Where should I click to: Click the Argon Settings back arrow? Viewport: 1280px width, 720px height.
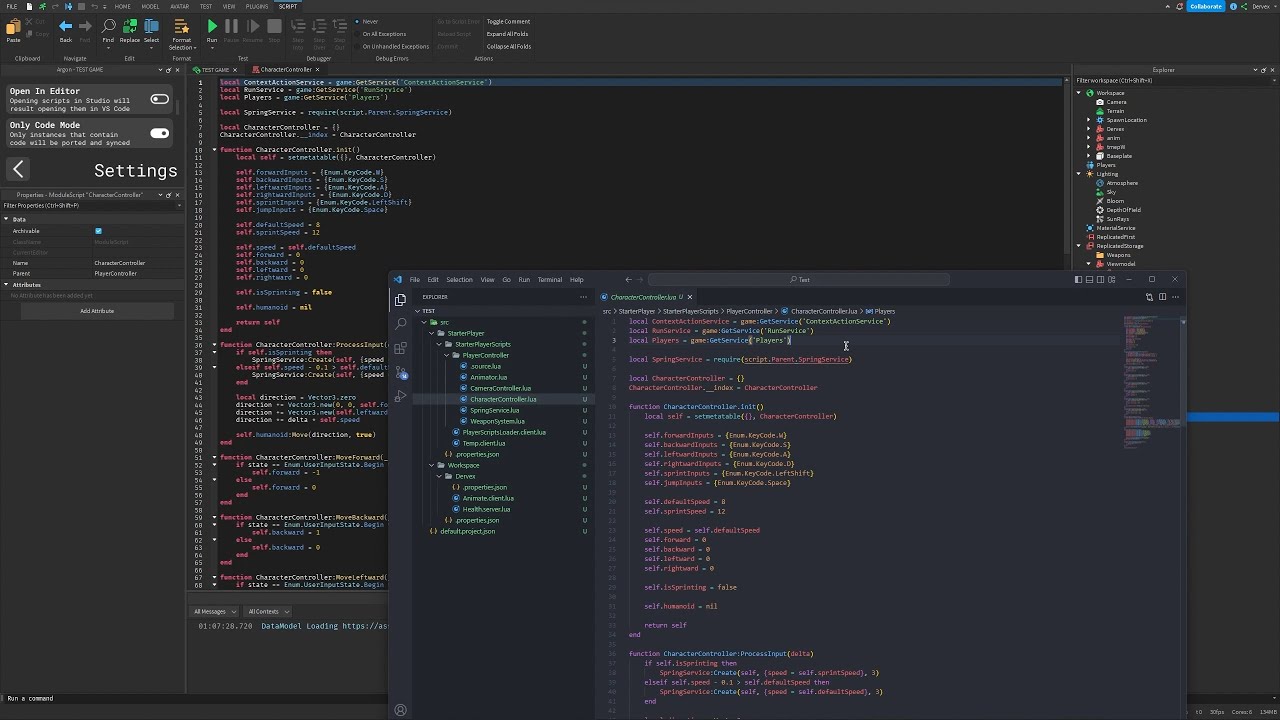(x=18, y=170)
